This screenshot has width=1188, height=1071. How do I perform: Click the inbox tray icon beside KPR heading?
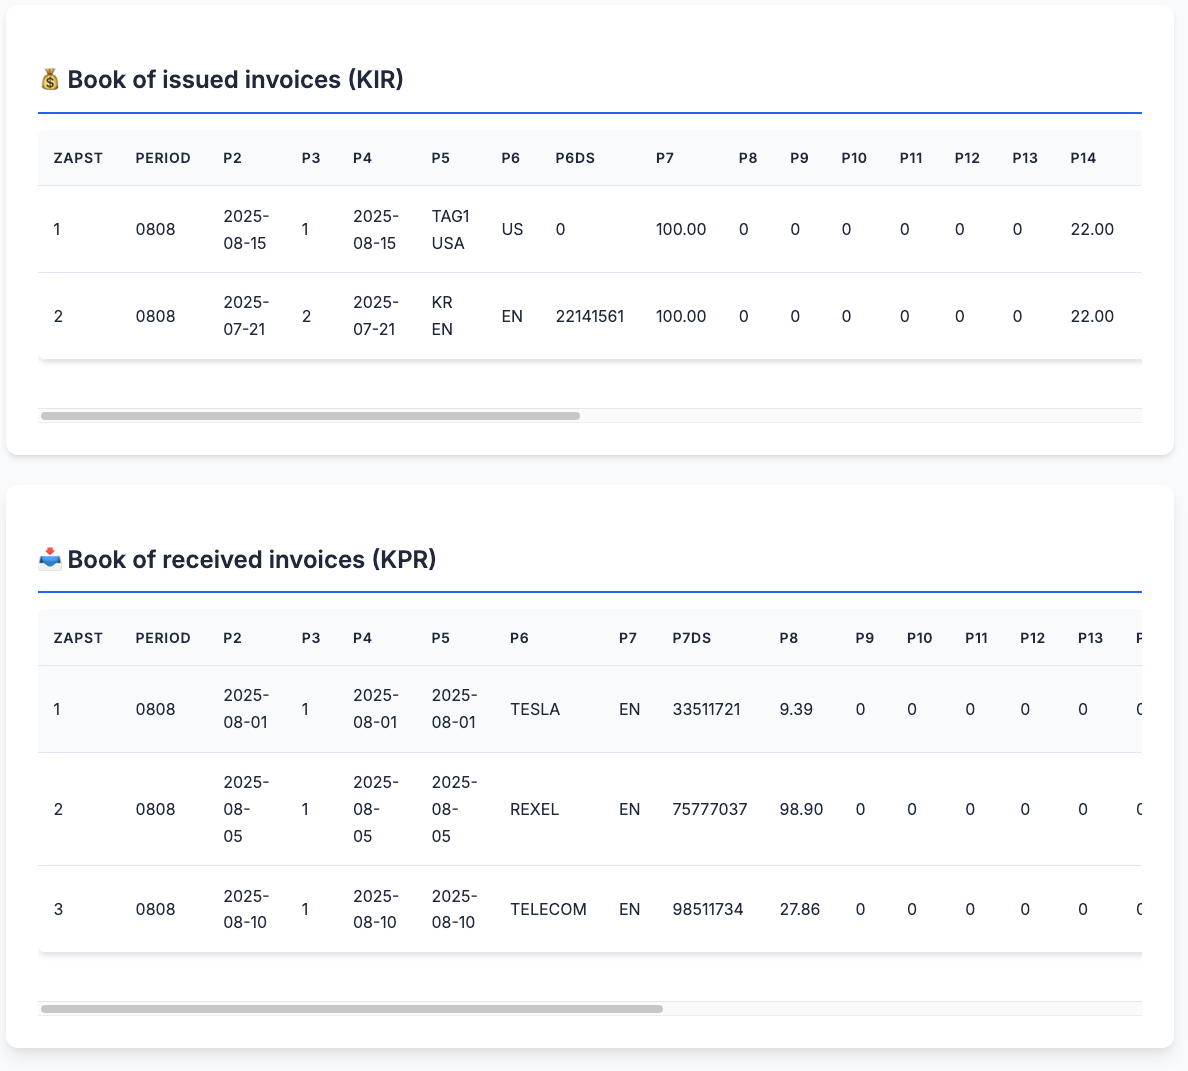coord(50,559)
